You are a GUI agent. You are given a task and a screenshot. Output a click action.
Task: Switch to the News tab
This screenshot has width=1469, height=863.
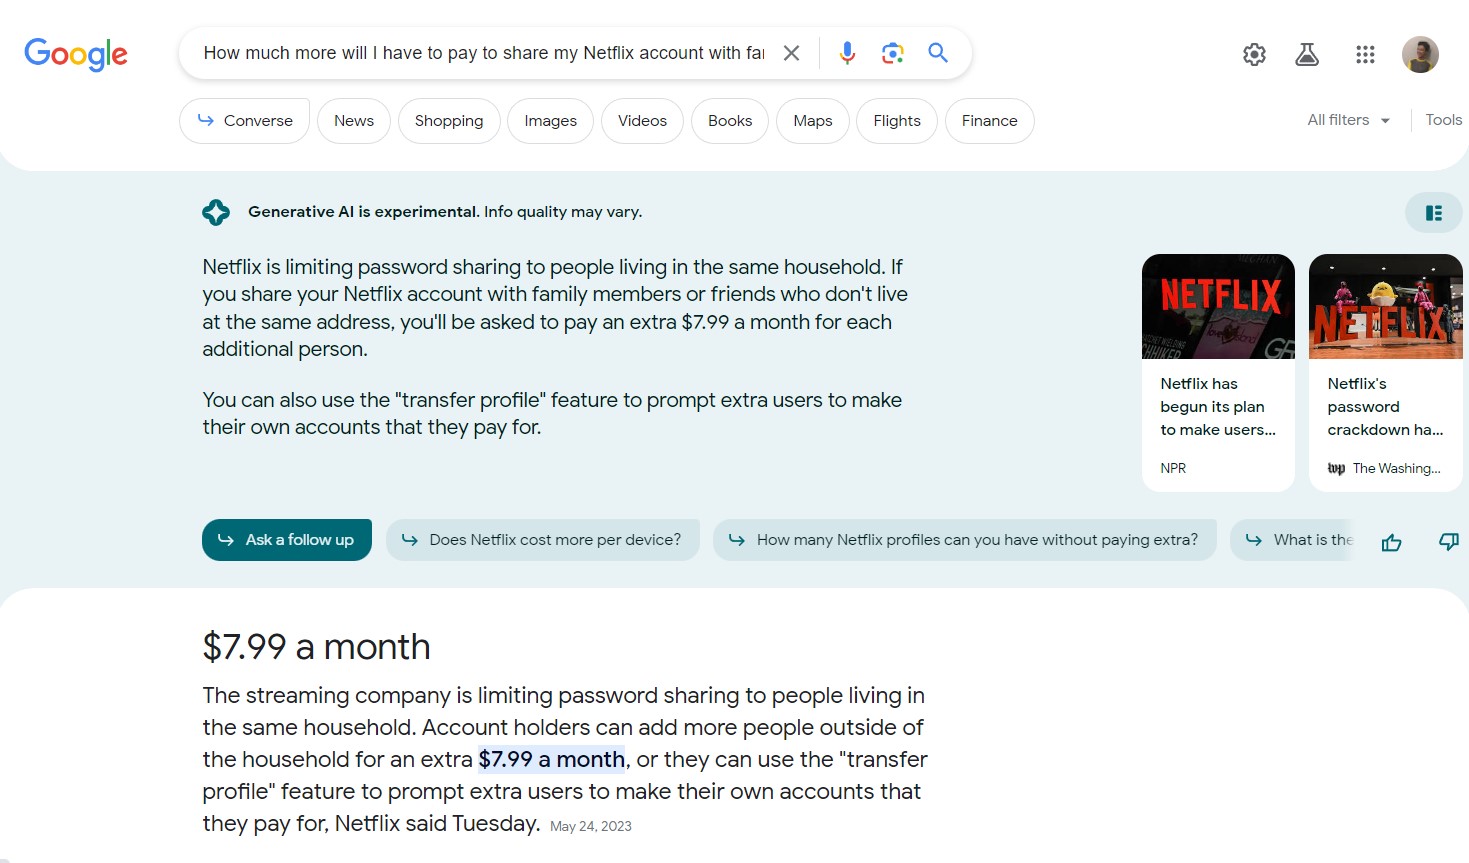354,121
